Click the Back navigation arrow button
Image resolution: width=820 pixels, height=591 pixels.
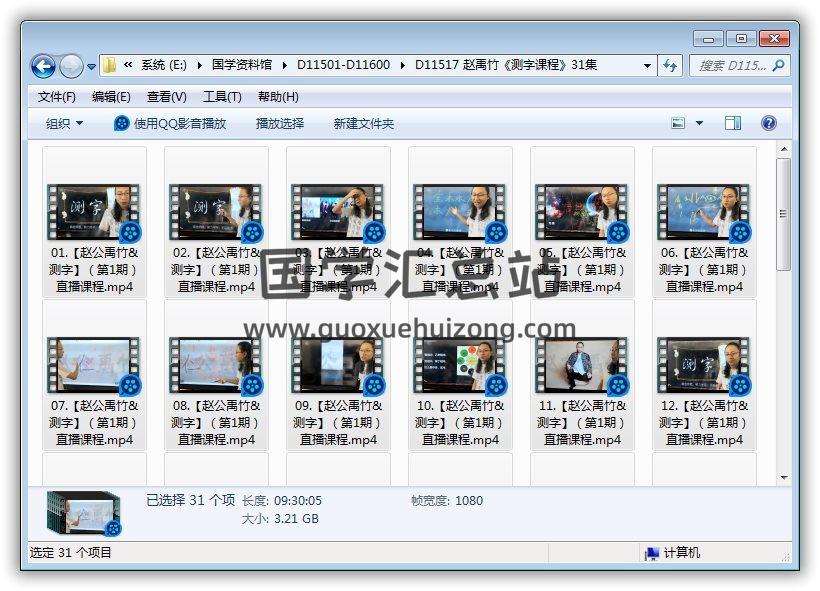[43, 66]
